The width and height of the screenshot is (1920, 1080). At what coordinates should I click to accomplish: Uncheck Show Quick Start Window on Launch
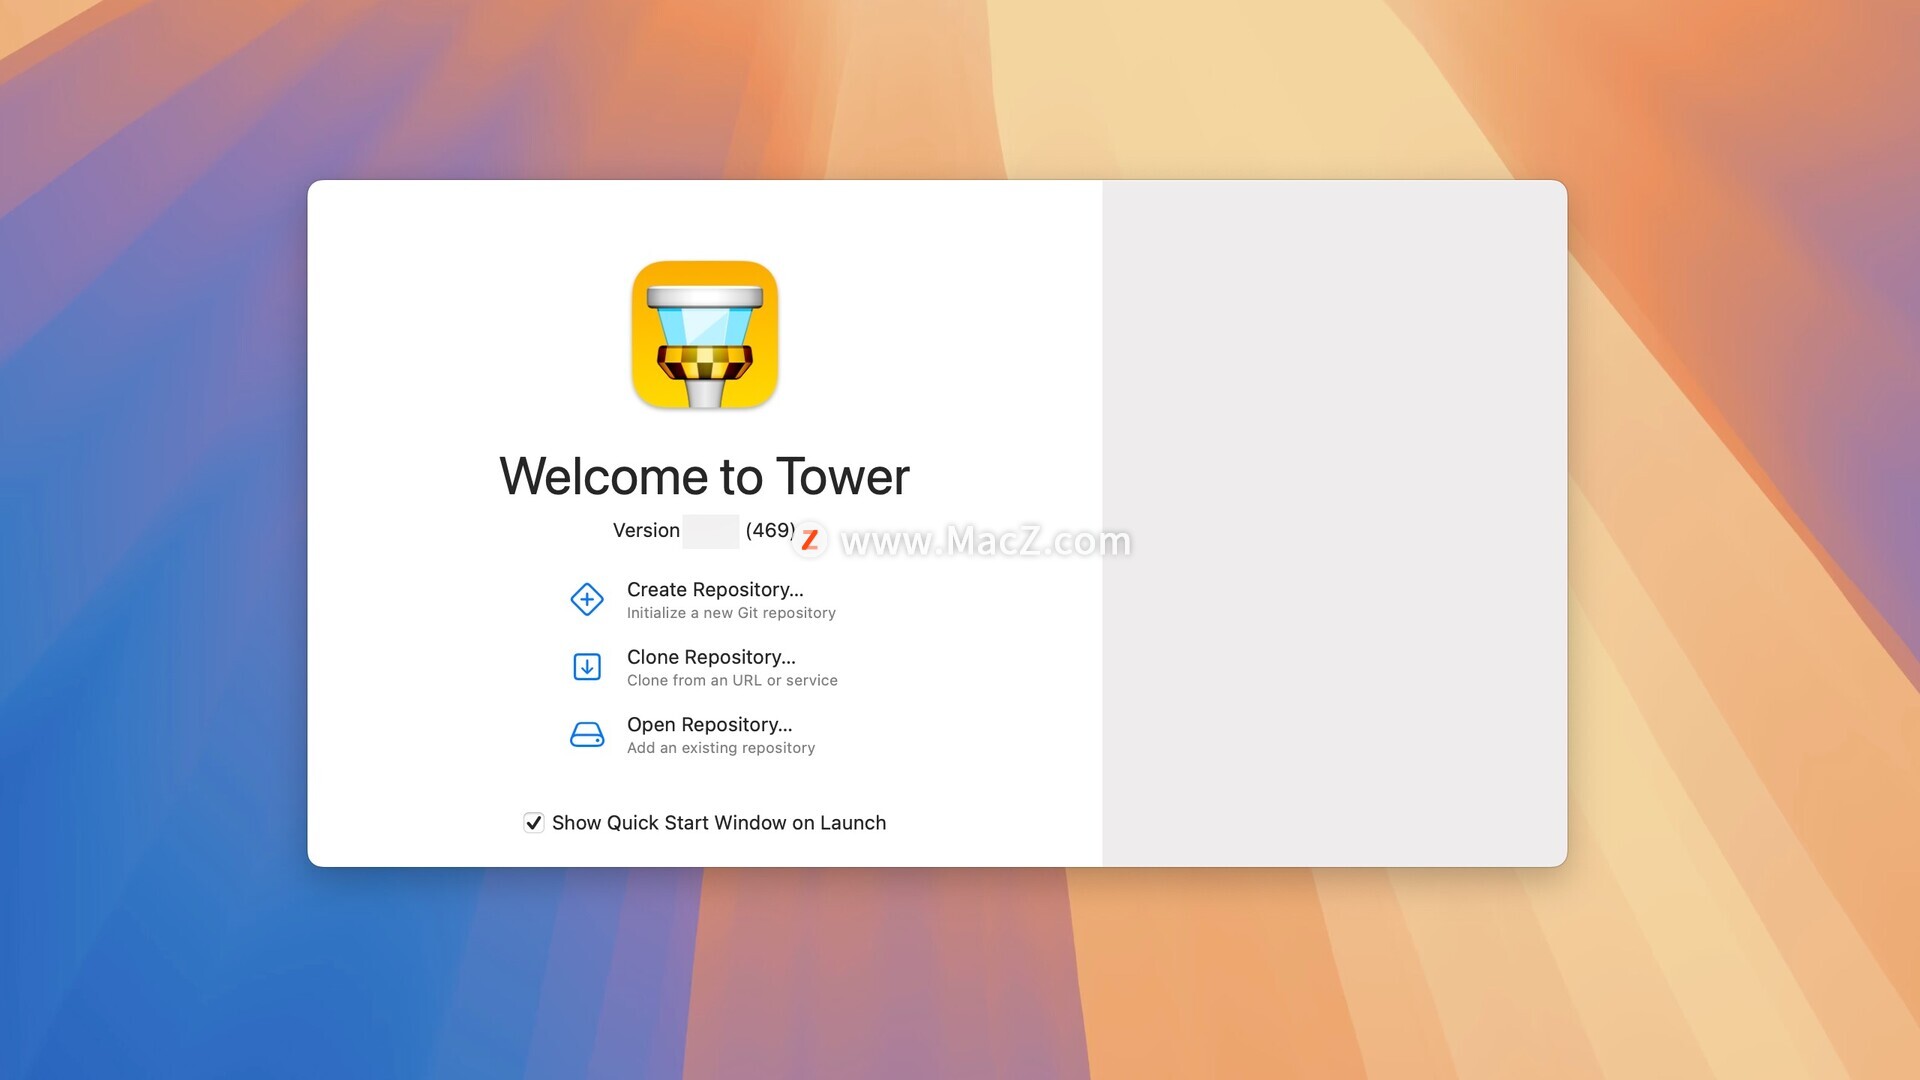click(534, 823)
